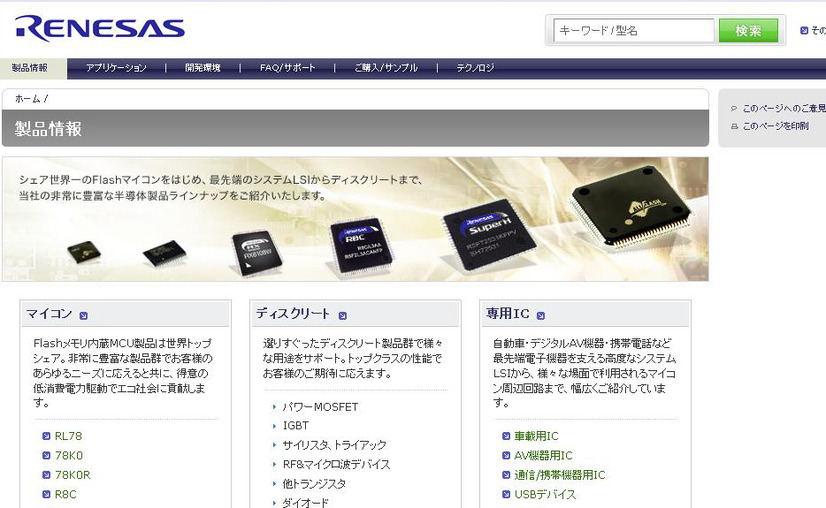Open AV機器用IC link
The width and height of the screenshot is (826, 508).
[x=543, y=455]
